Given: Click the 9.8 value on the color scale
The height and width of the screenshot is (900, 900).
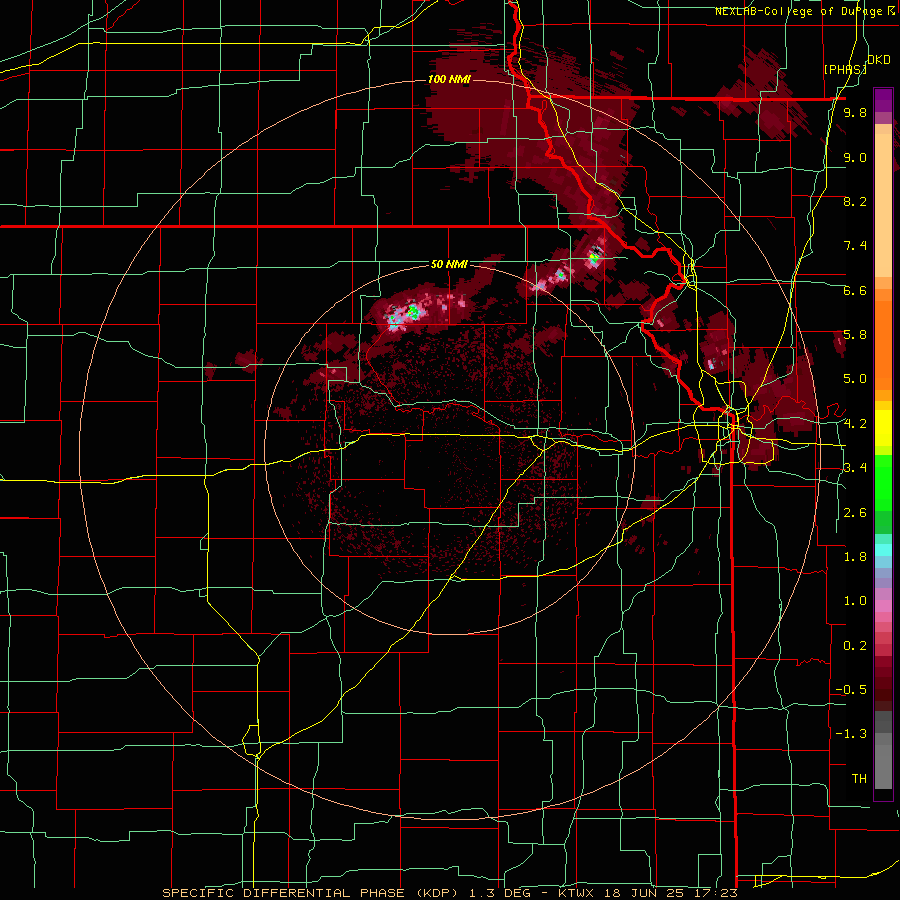Looking at the screenshot, I should coord(855,113).
